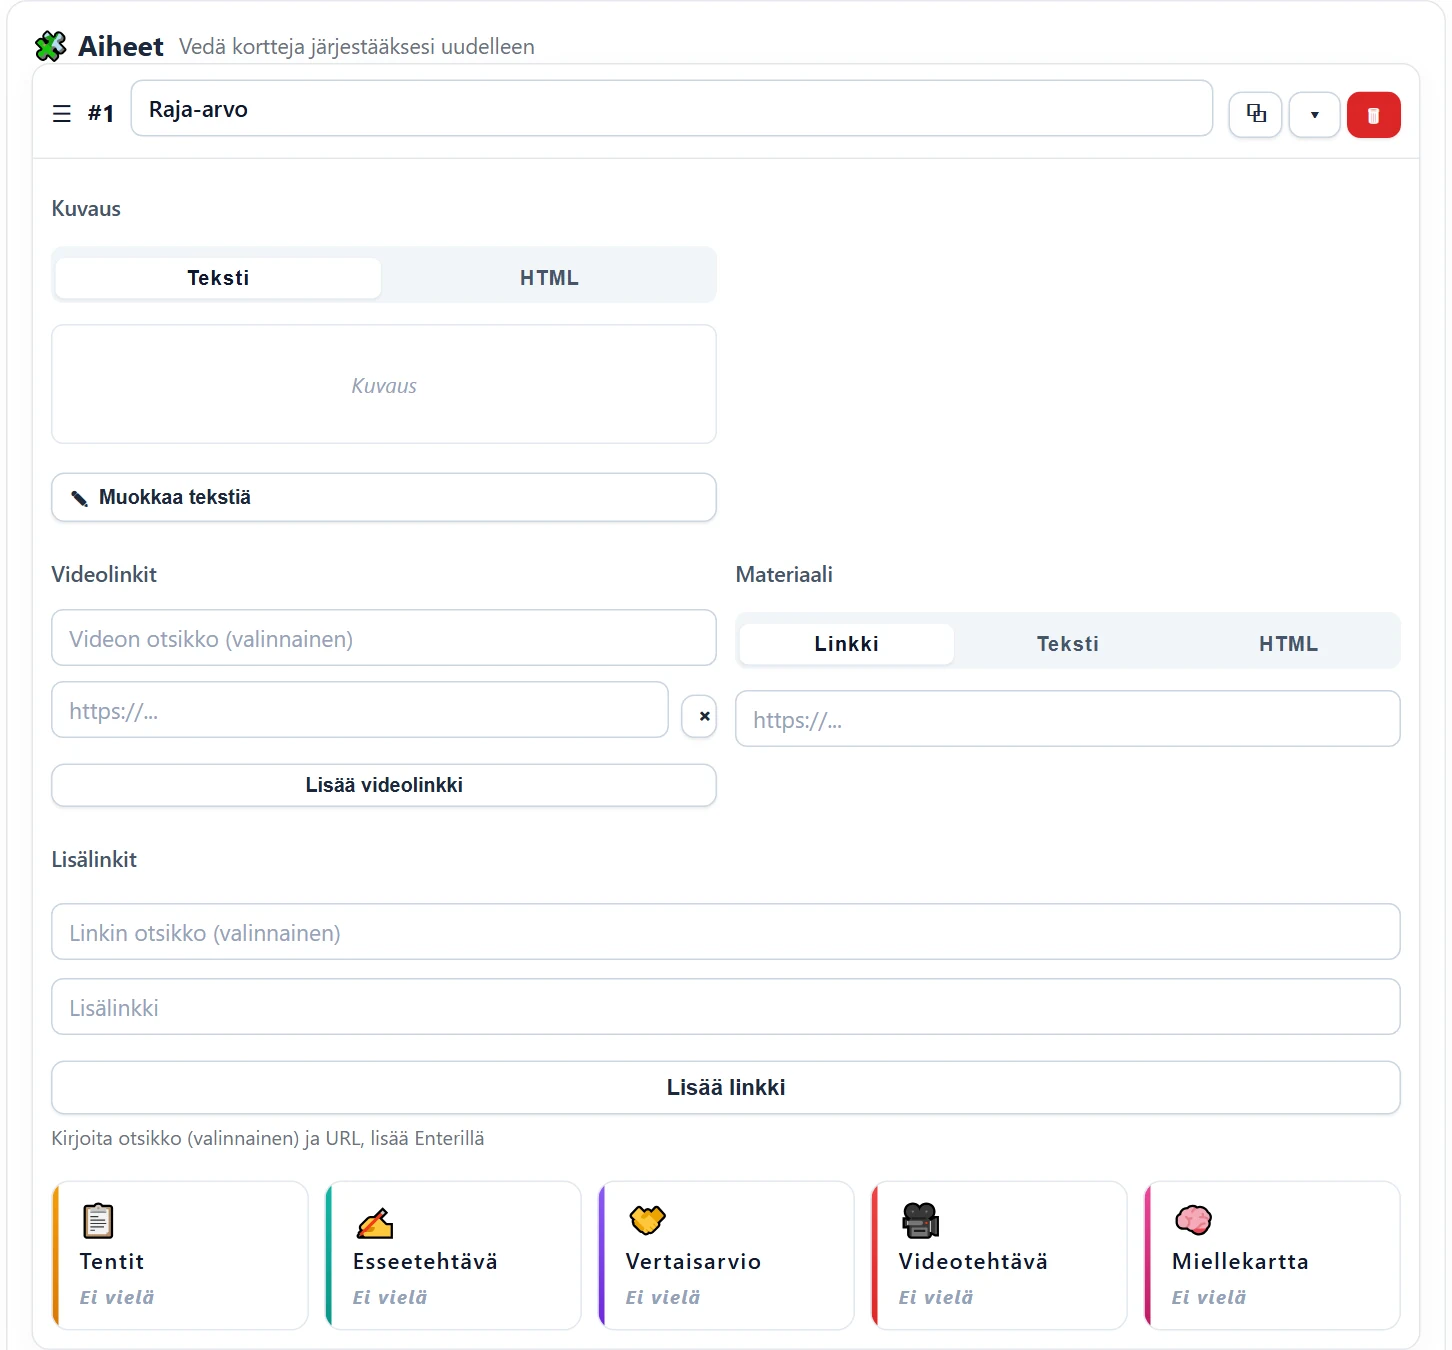
Task: Click the Vertaisarvio handshake icon
Action: click(647, 1220)
